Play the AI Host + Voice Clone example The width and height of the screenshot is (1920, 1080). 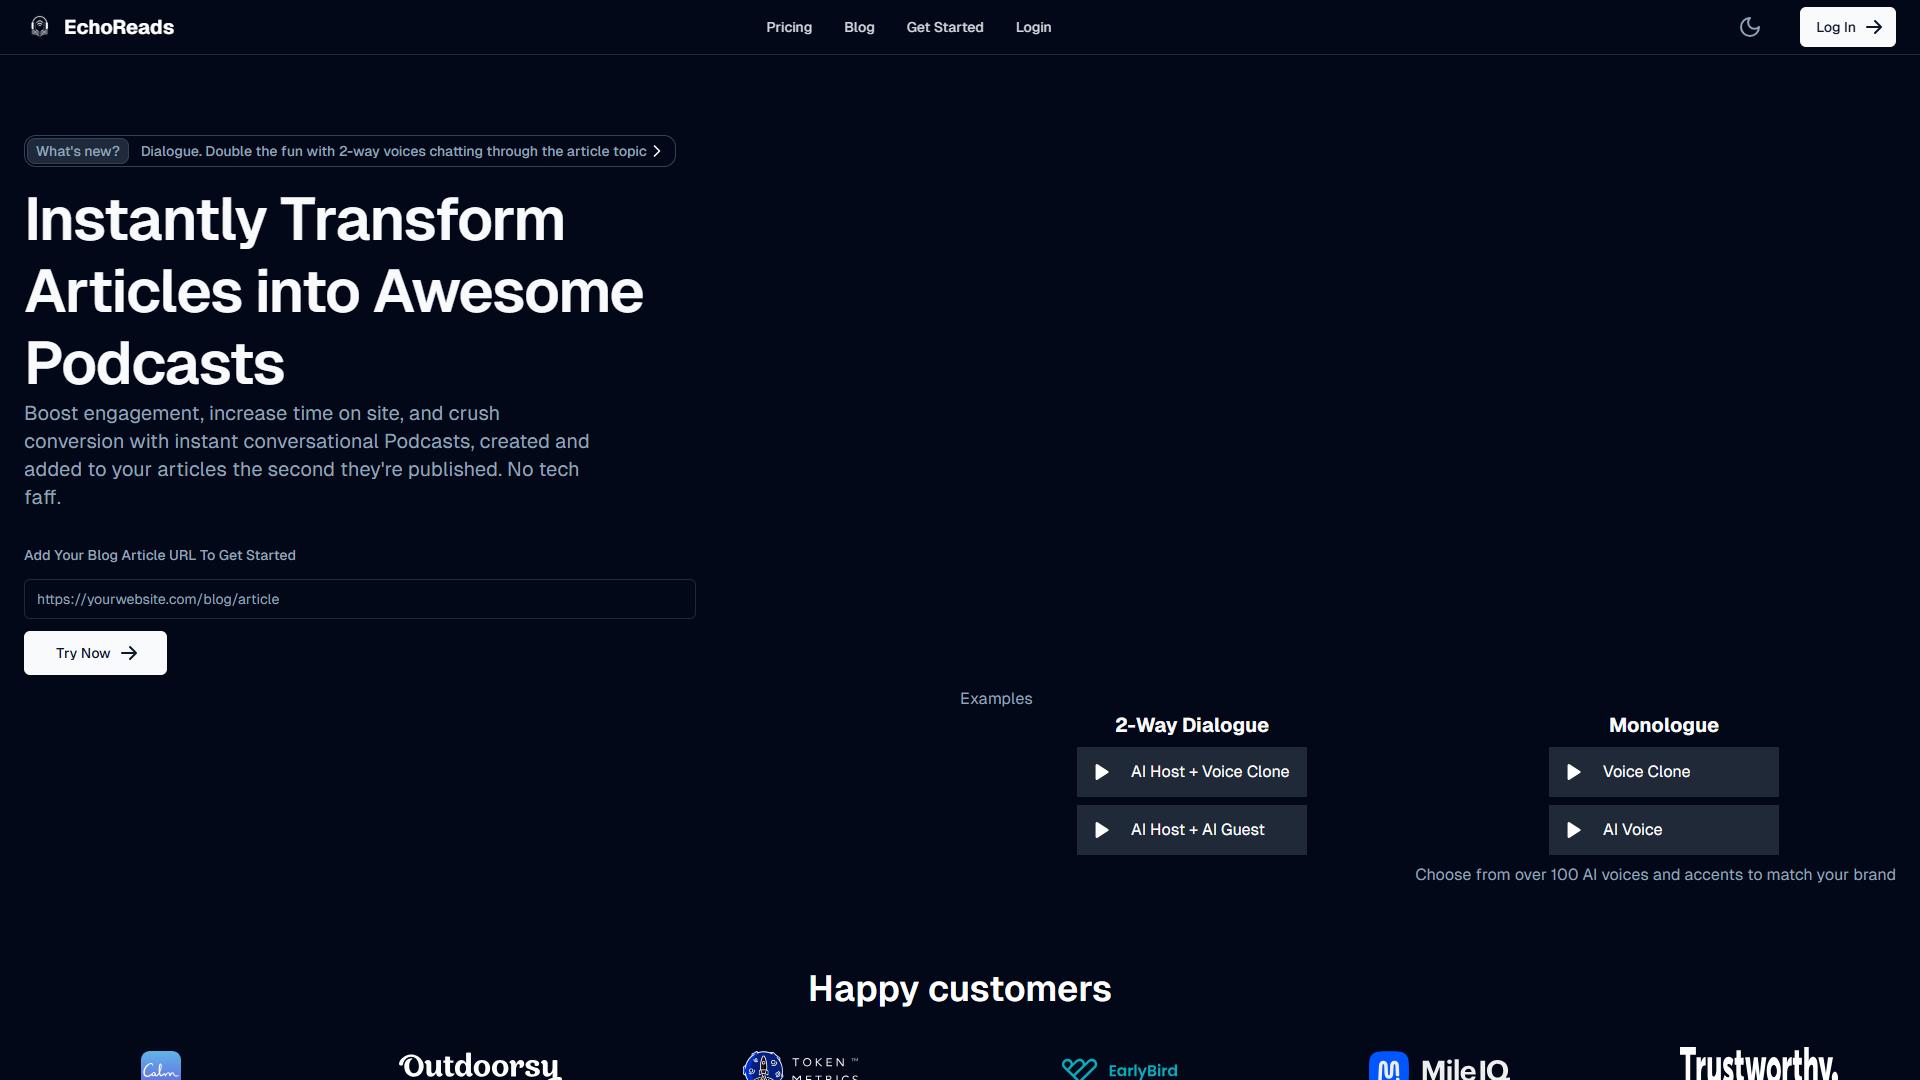[x=1191, y=772]
